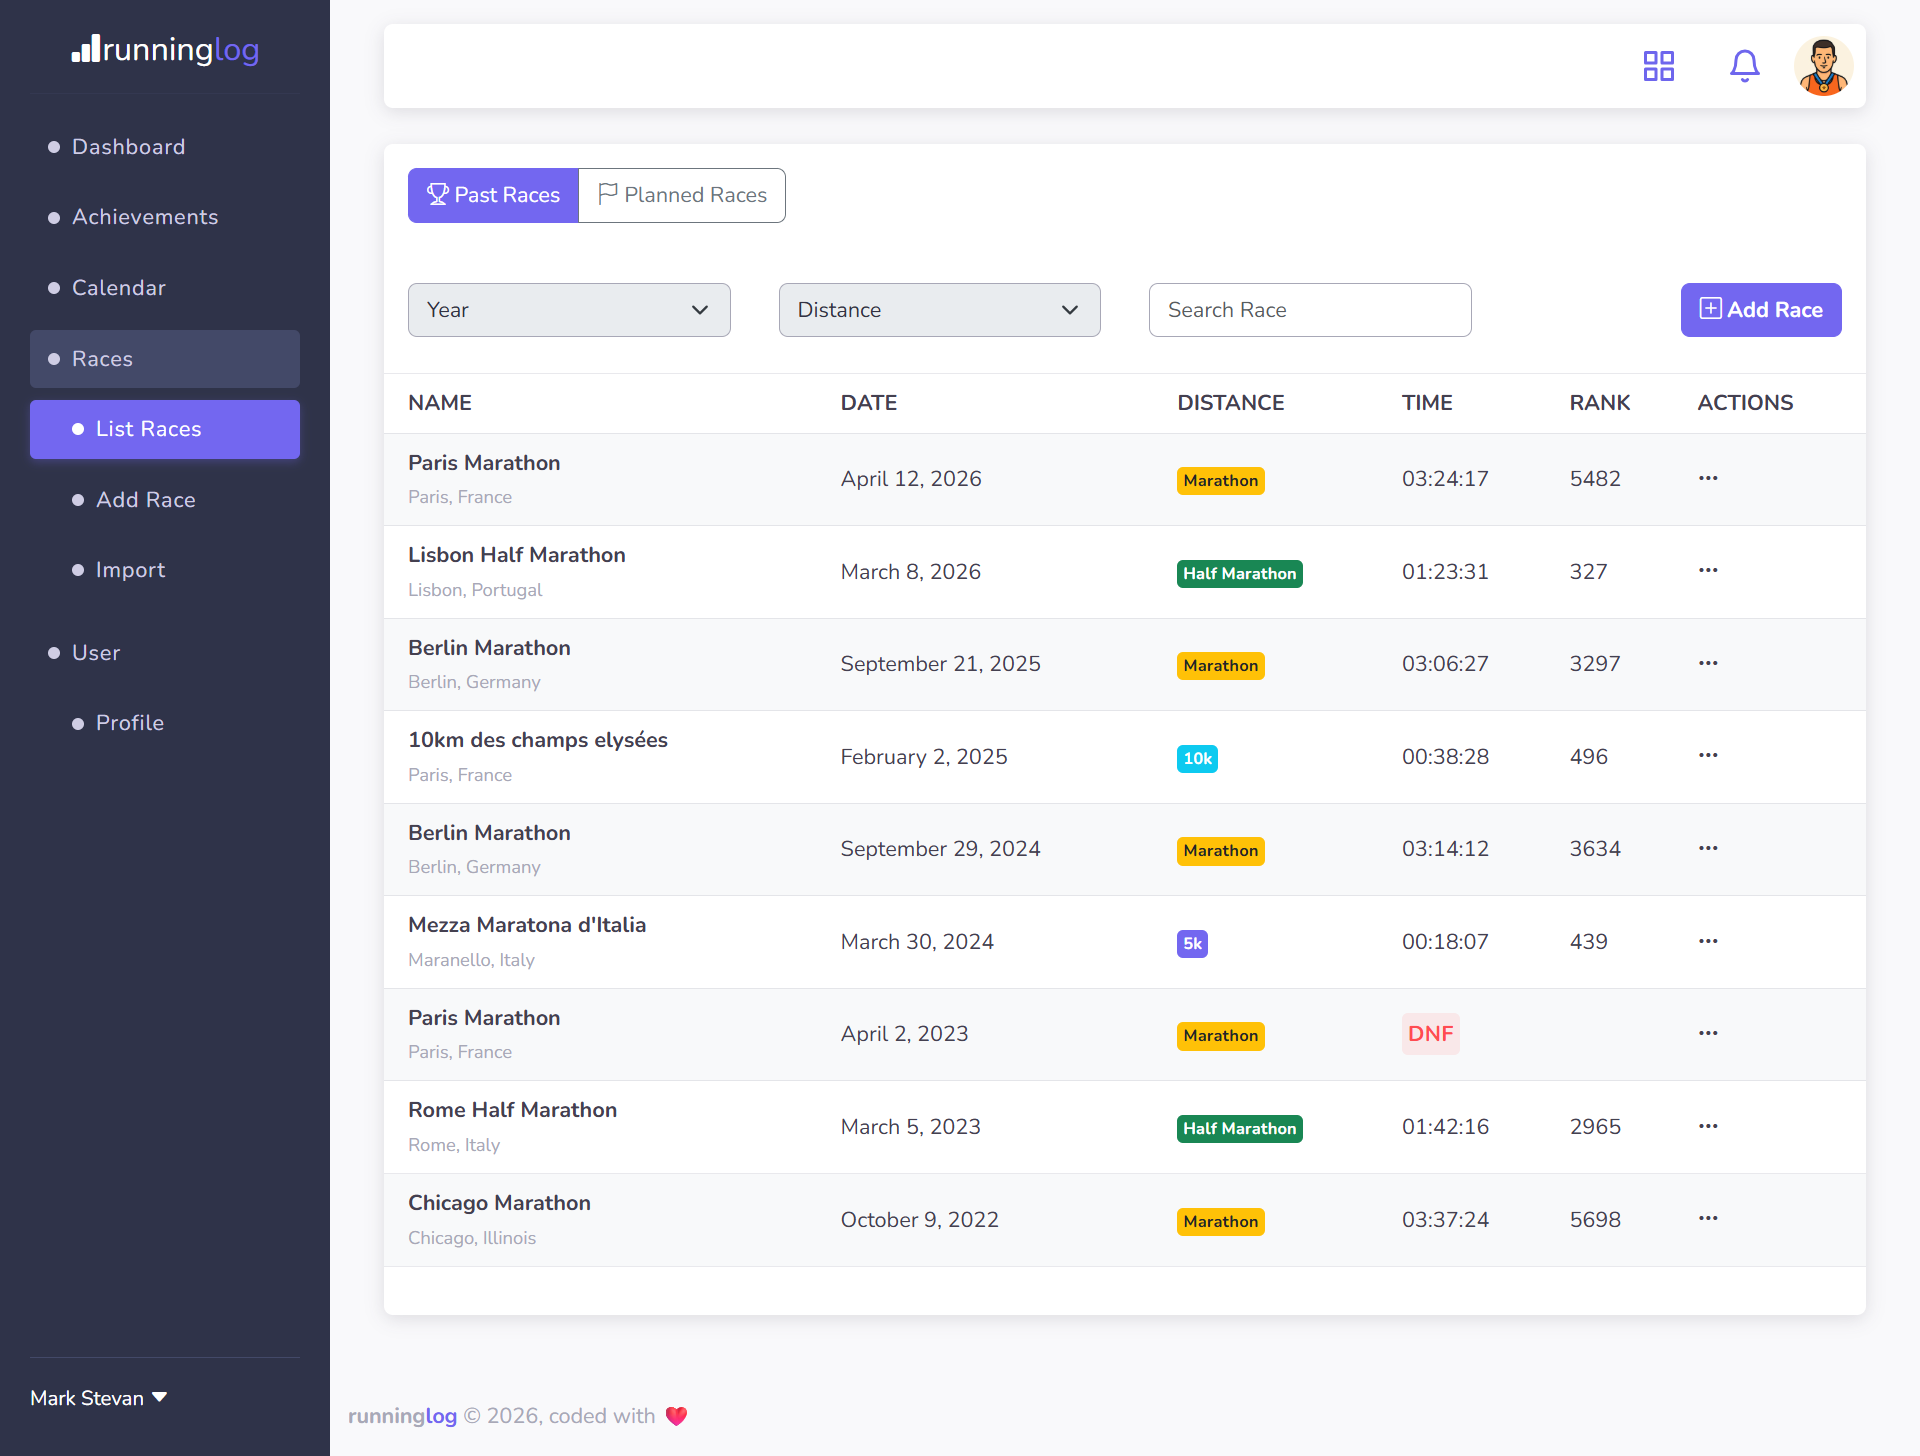Open actions menu for Berlin Marathon 2025
The width and height of the screenshot is (1920, 1456).
click(x=1708, y=663)
